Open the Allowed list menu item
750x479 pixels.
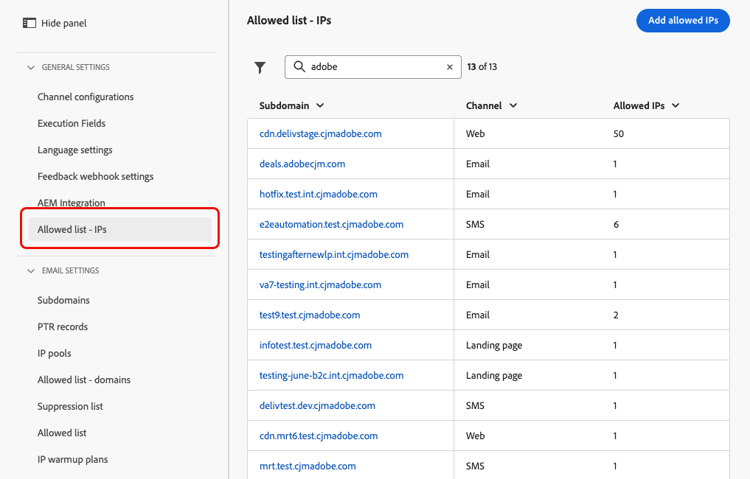62,433
